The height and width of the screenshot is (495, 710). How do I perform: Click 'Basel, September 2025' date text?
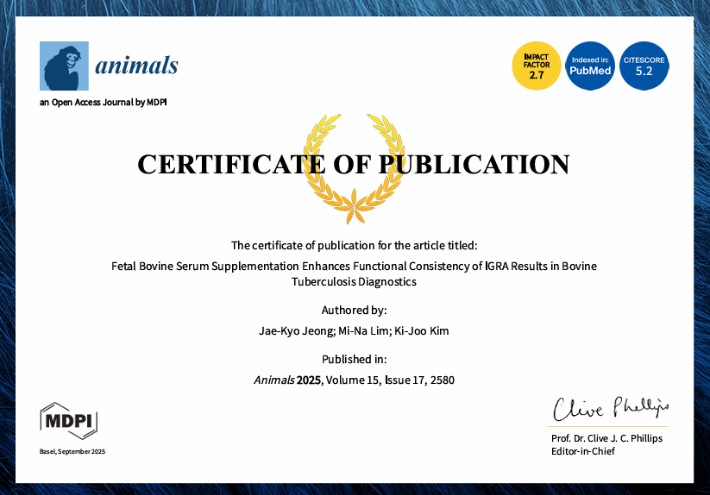coord(72,452)
